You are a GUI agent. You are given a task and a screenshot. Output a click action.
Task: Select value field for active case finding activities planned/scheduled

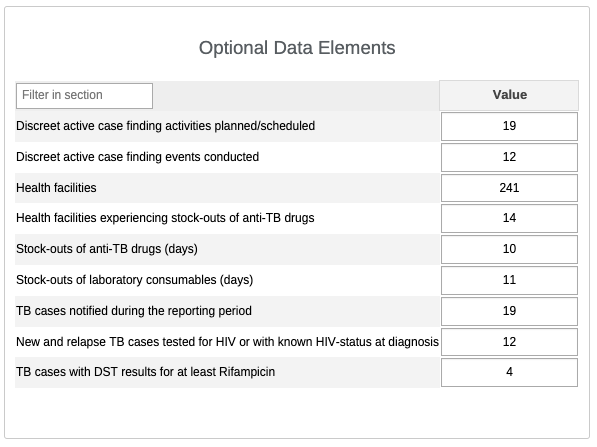(x=509, y=126)
